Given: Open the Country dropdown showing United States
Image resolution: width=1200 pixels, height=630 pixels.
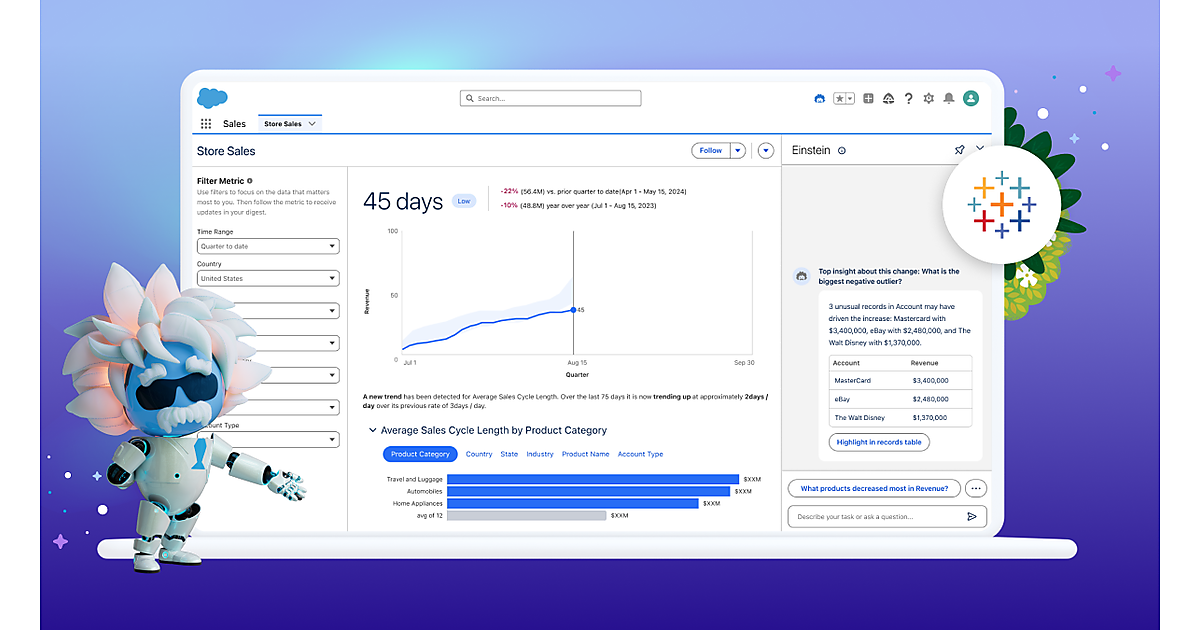Looking at the screenshot, I should tap(268, 279).
